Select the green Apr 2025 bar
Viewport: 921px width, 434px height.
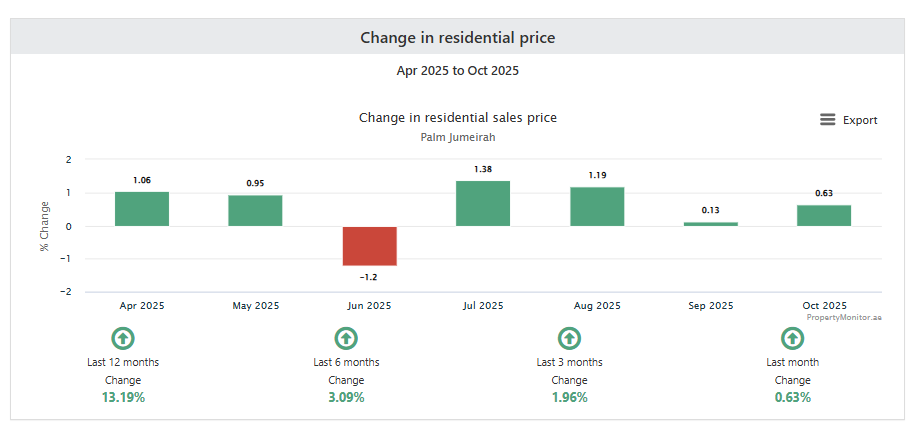[142, 209]
